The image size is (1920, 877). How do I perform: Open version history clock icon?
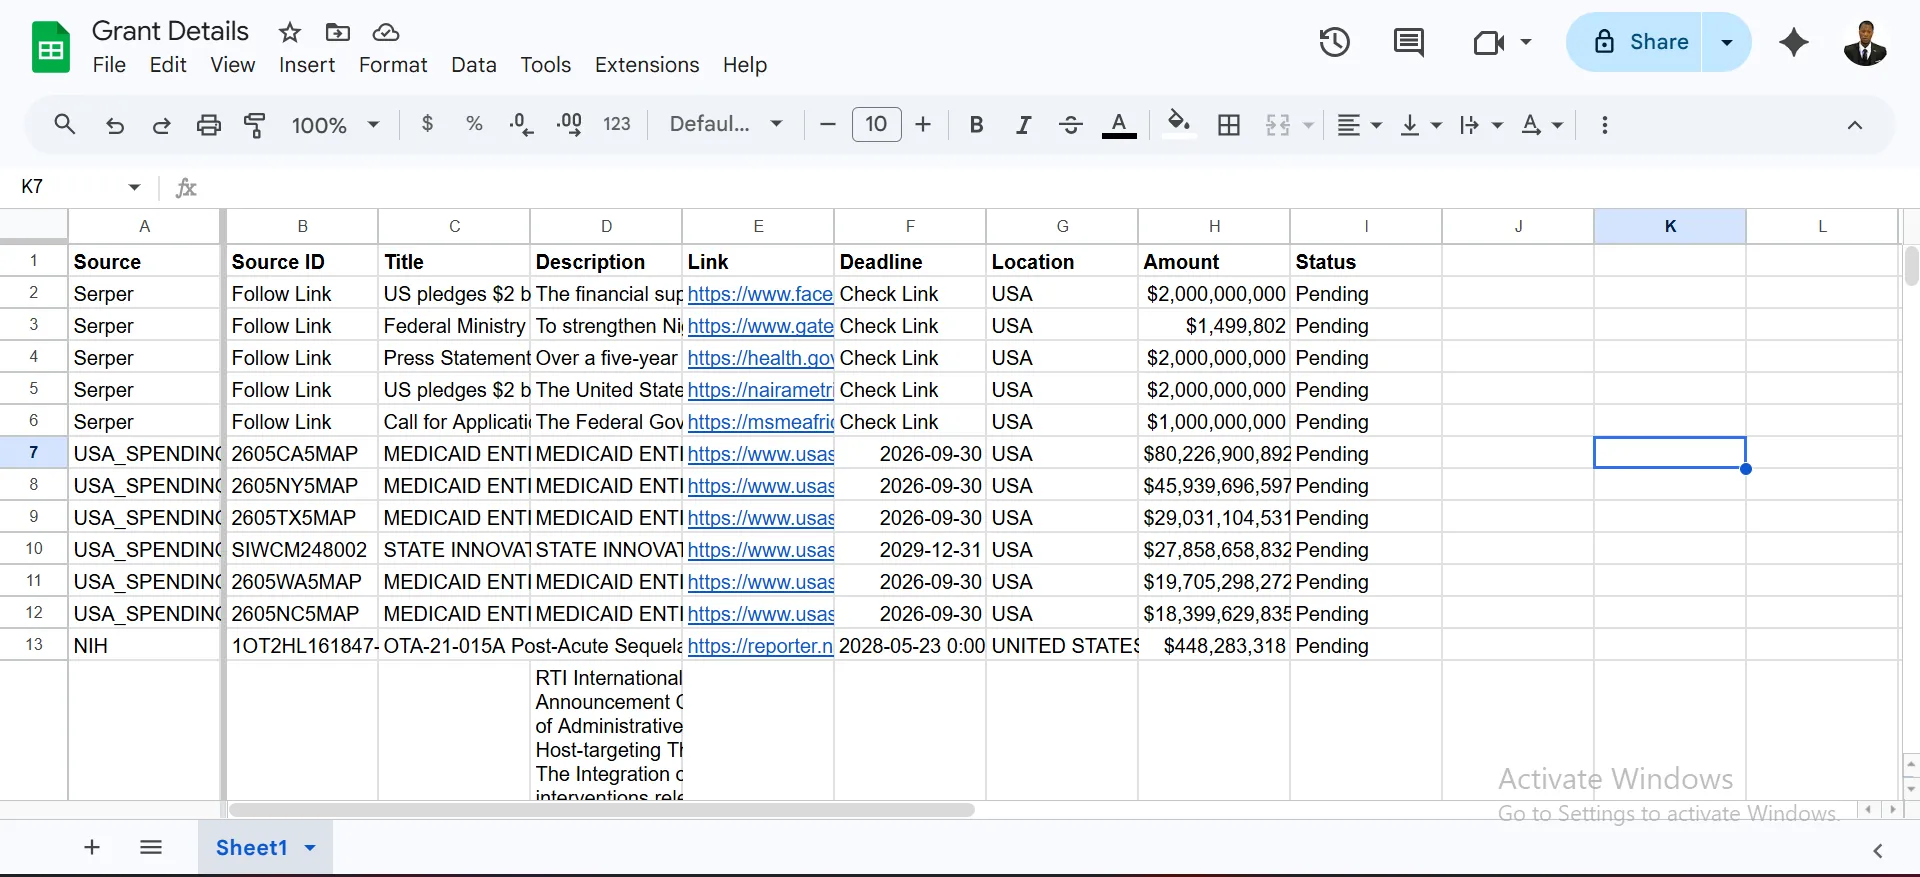pos(1334,42)
